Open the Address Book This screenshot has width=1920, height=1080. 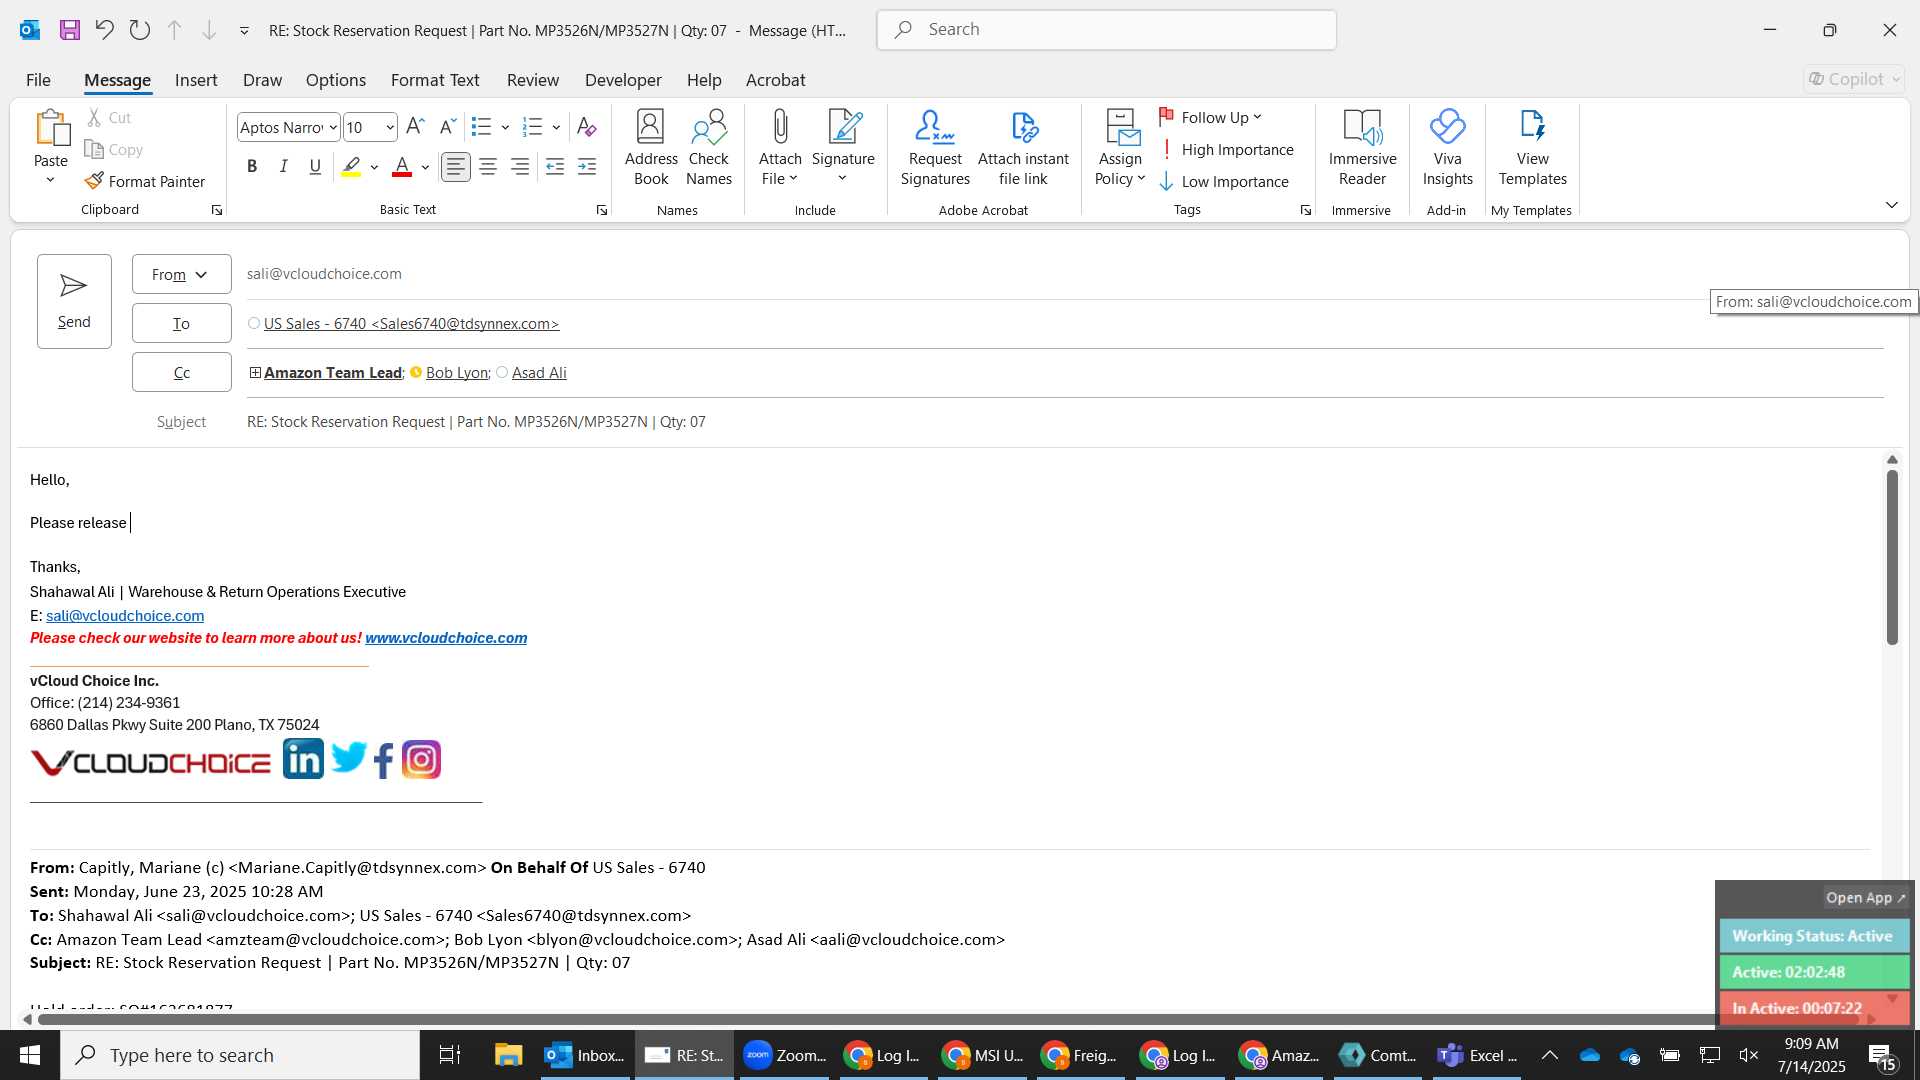(x=651, y=148)
